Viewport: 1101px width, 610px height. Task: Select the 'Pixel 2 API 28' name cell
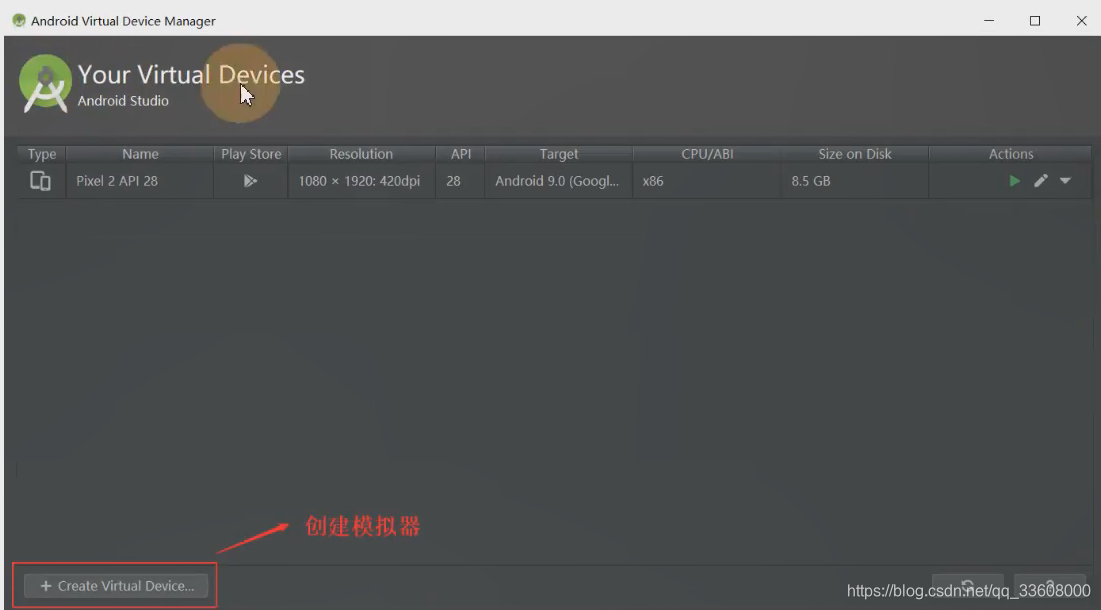pyautogui.click(x=140, y=181)
